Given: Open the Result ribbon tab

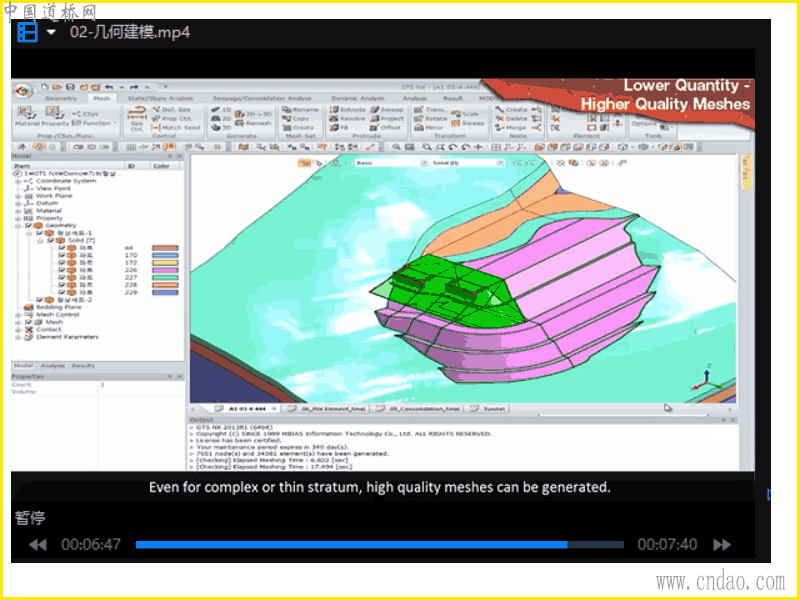Looking at the screenshot, I should 453,98.
